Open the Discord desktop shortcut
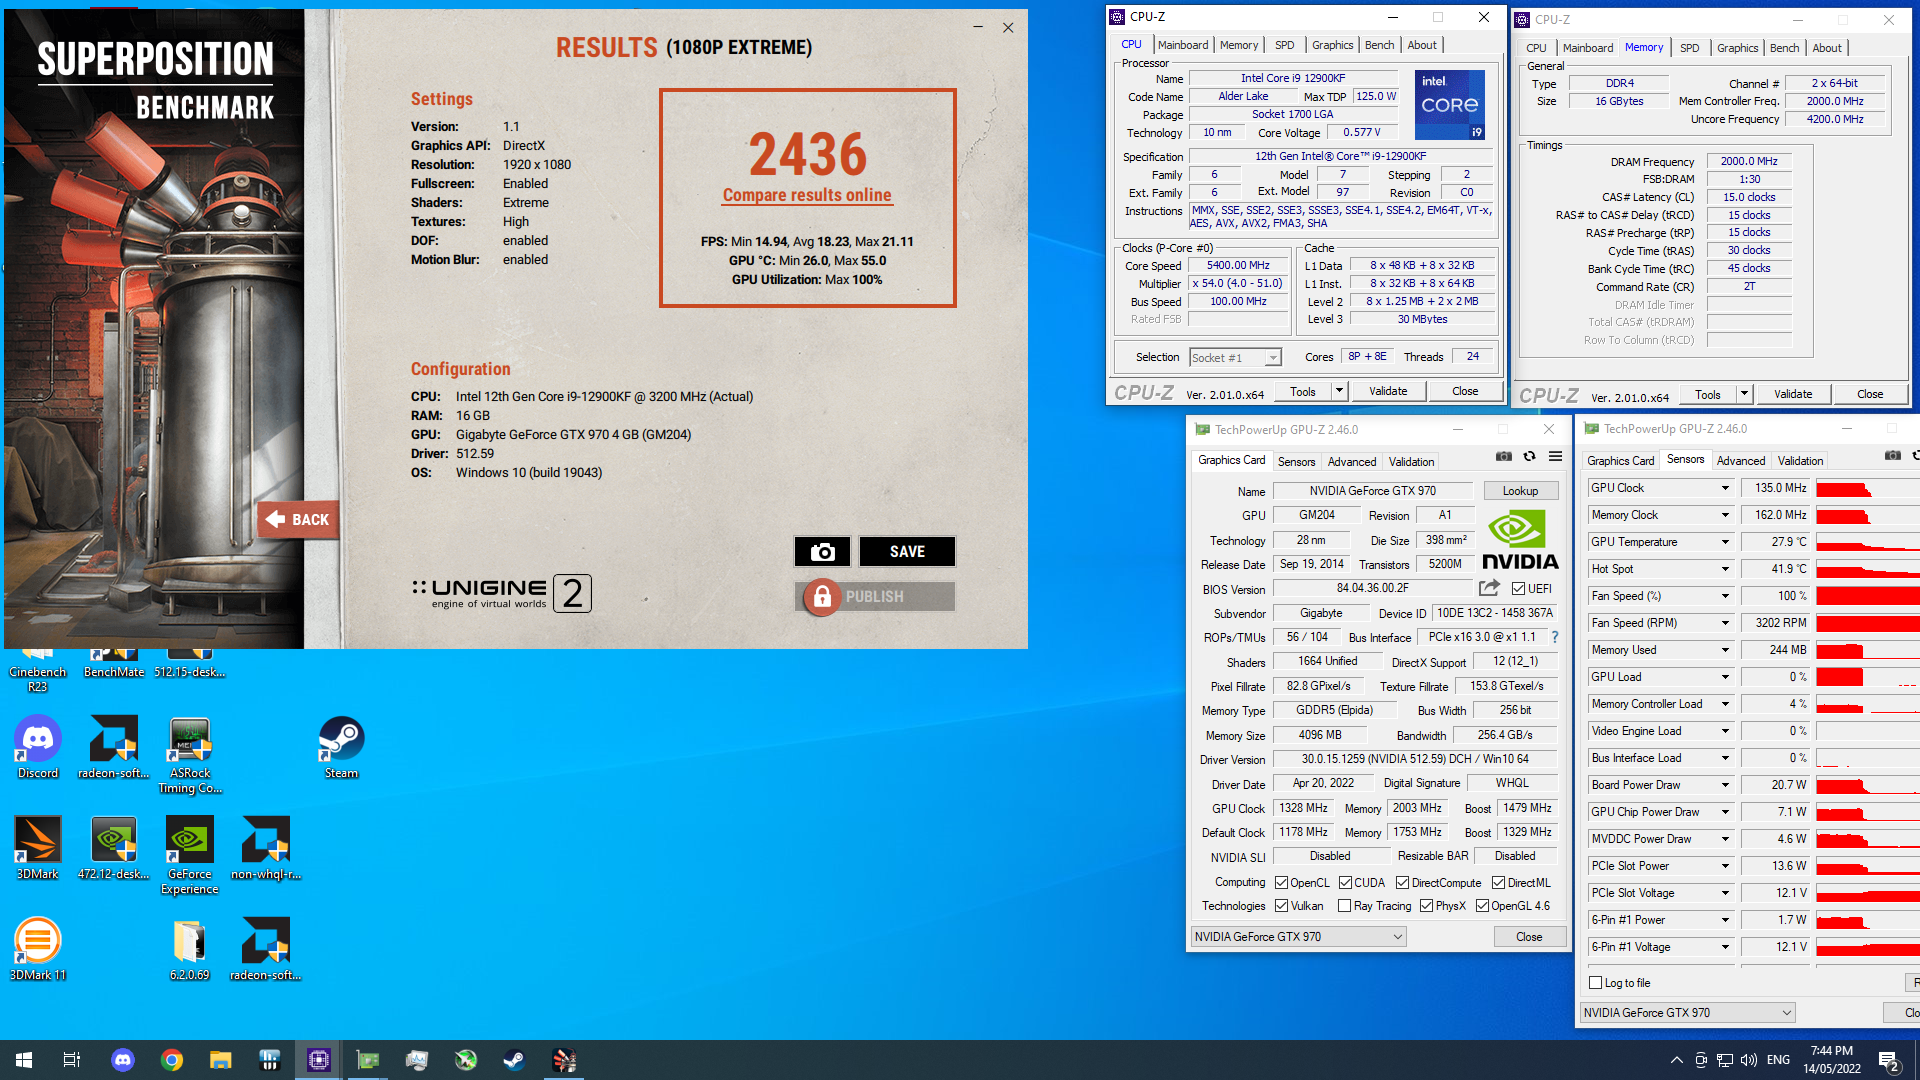 pyautogui.click(x=38, y=748)
